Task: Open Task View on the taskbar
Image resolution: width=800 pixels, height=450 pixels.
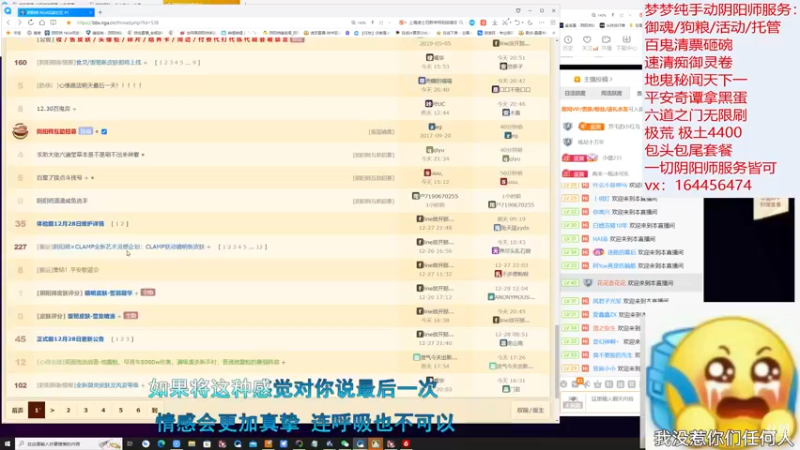Action: click(x=130, y=444)
